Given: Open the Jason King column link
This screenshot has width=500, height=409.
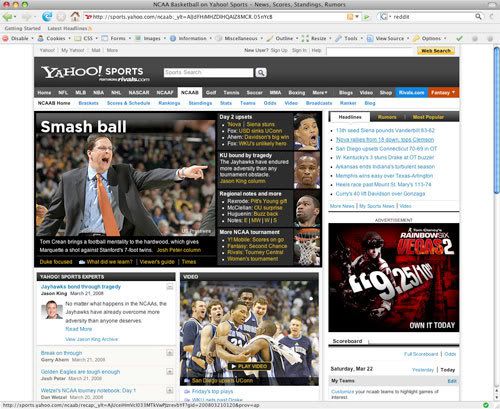Looking at the screenshot, I should point(243,181).
